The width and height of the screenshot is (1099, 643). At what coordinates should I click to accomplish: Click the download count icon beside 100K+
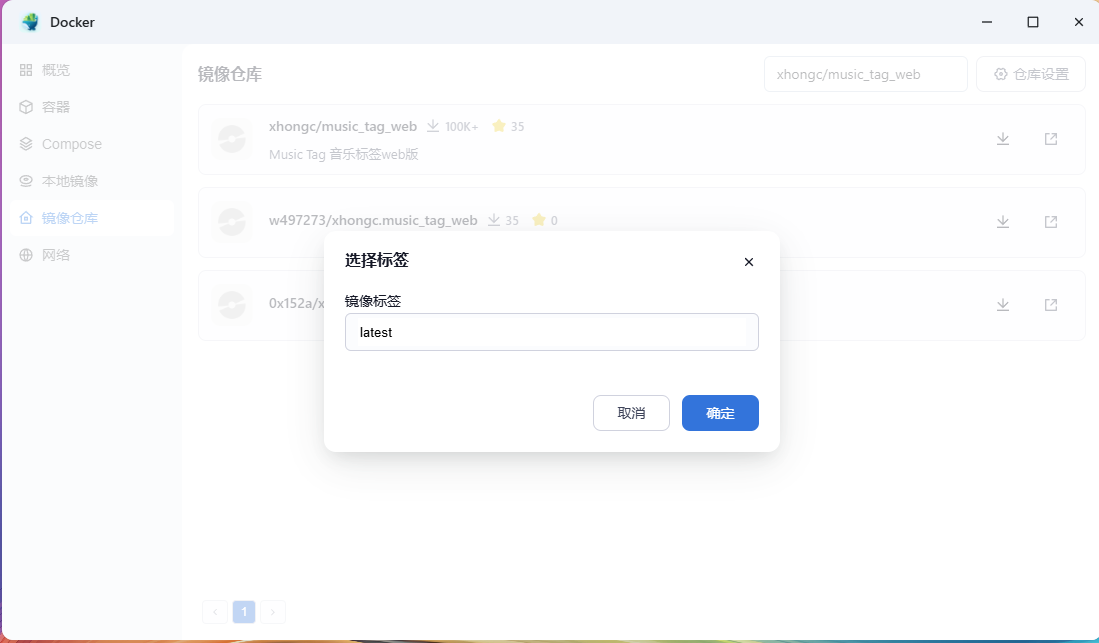433,126
